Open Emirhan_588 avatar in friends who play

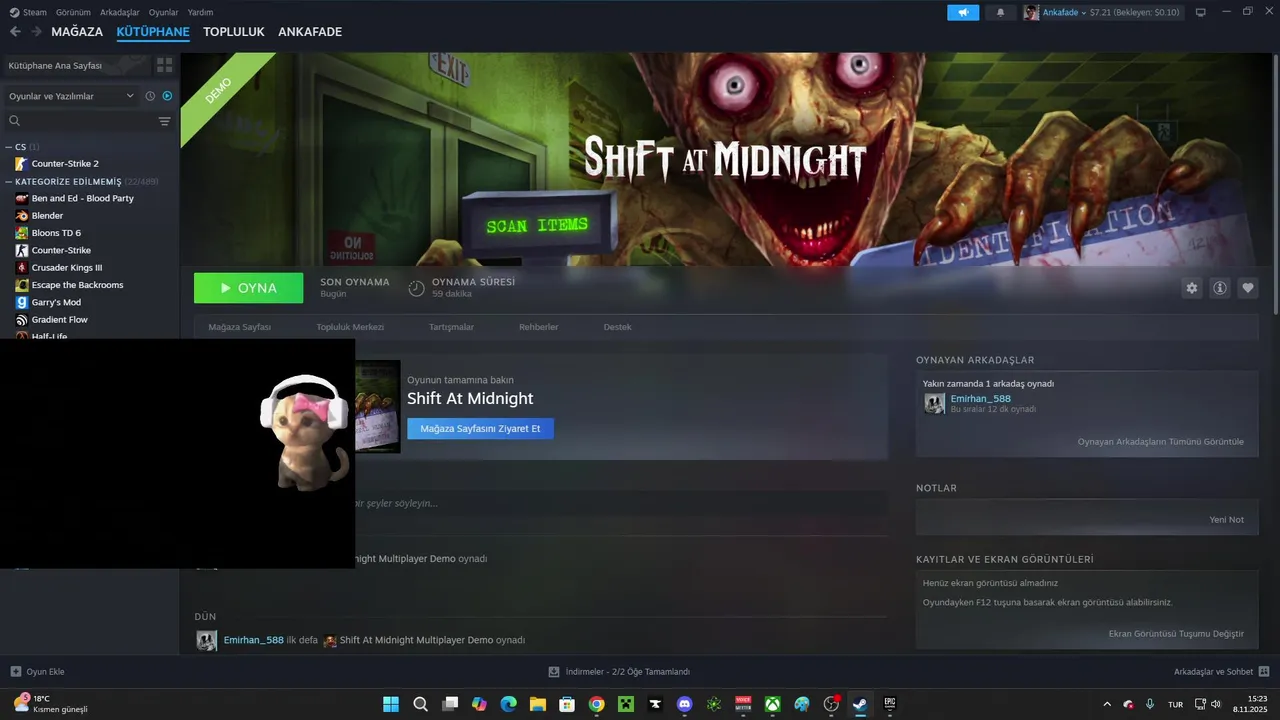coord(934,403)
